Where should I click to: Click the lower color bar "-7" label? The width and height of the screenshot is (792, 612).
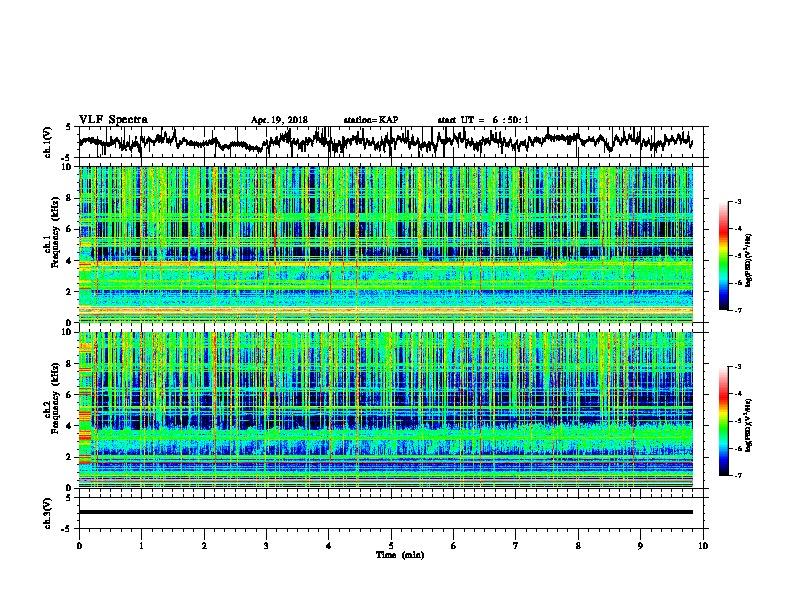[x=737, y=475]
